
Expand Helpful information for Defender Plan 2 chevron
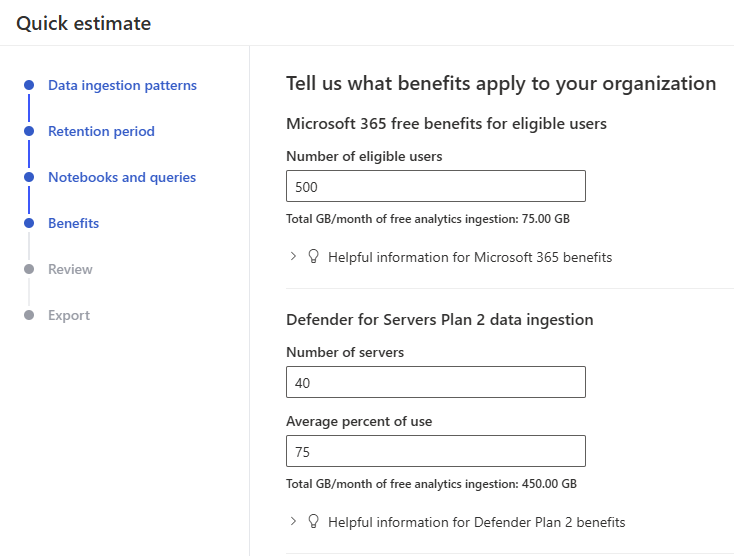(293, 521)
